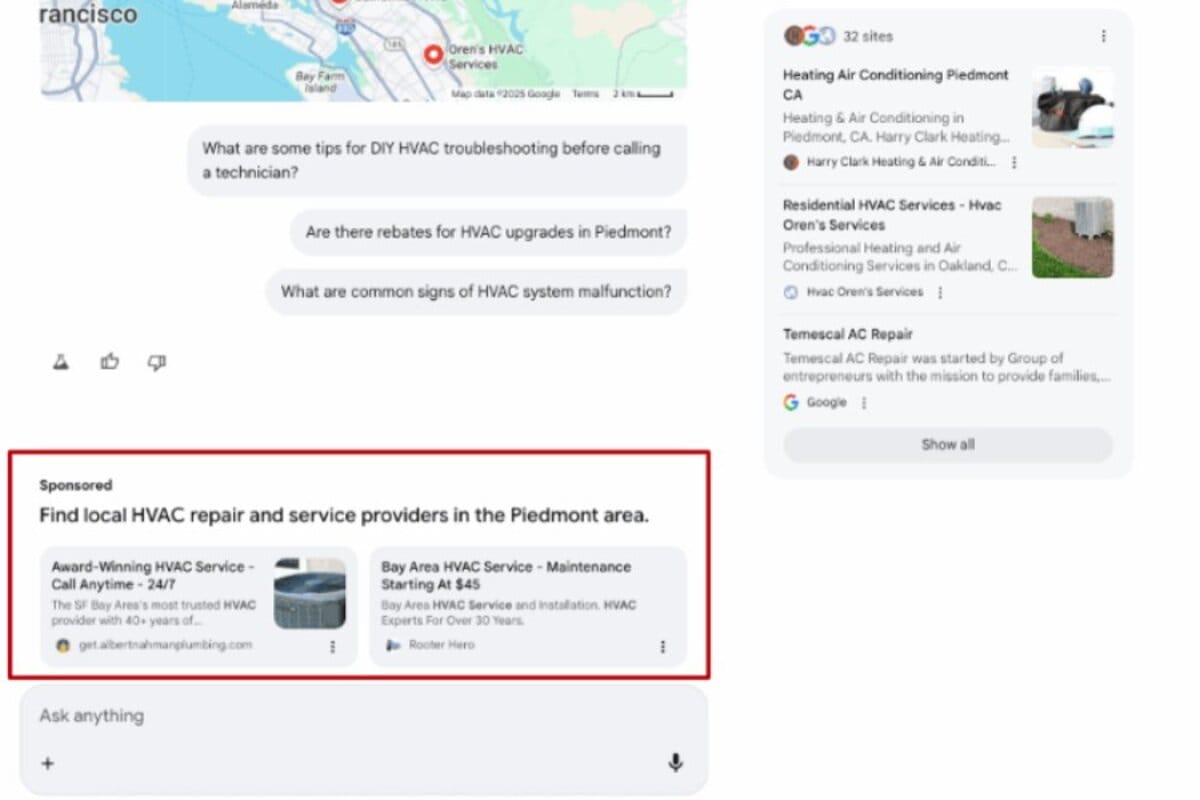Give the response a thumbs down
This screenshot has height=800, width=1200.
156,363
